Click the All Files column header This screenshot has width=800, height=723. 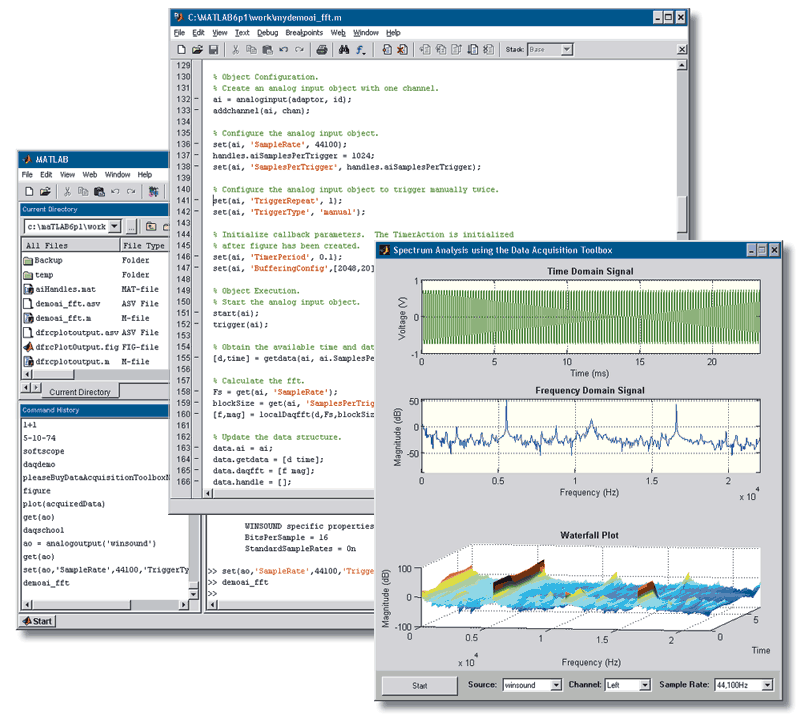coord(70,245)
